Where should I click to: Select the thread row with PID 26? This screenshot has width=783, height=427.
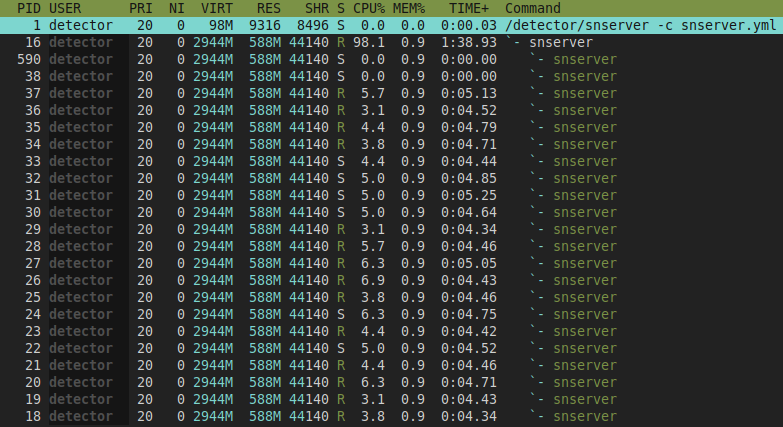click(x=392, y=280)
